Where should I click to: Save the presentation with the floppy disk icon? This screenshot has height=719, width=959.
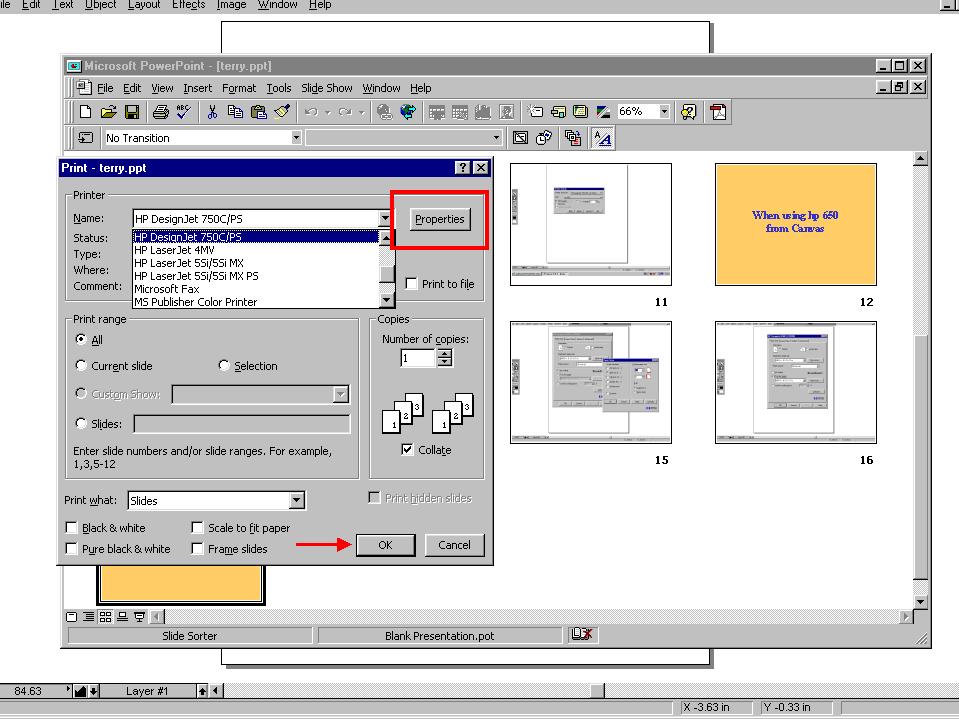tap(131, 112)
